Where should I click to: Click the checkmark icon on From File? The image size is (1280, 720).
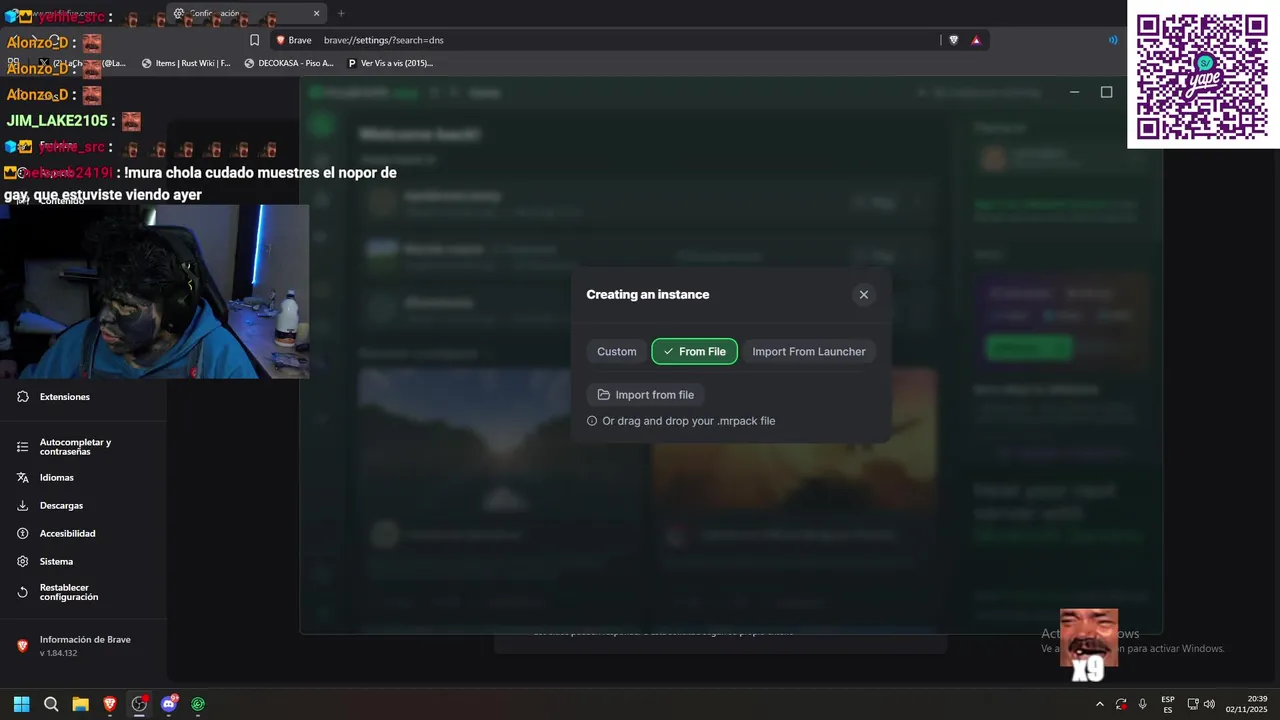click(668, 351)
